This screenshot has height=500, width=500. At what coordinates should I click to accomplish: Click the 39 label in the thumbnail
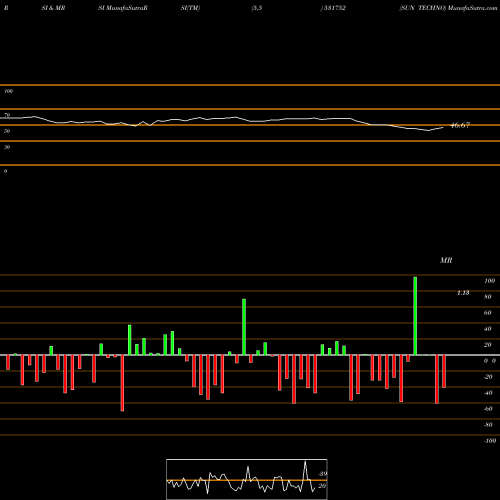[322, 474]
